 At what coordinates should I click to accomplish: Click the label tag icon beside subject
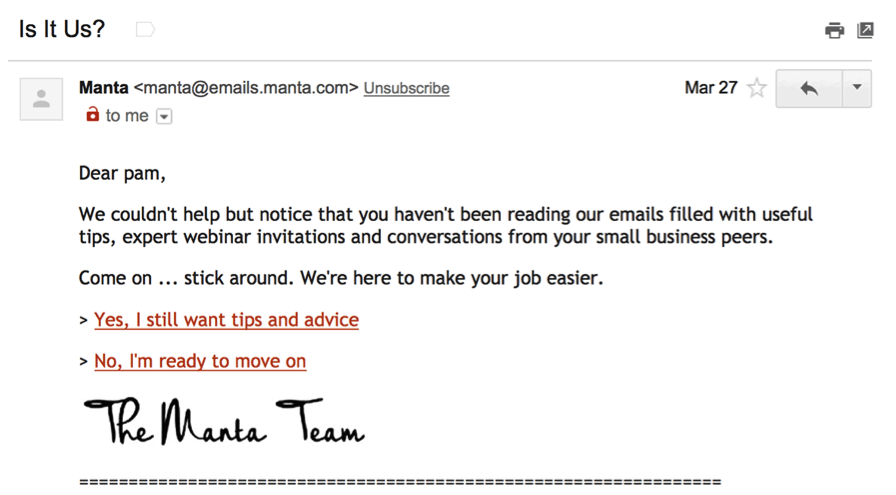(x=145, y=29)
